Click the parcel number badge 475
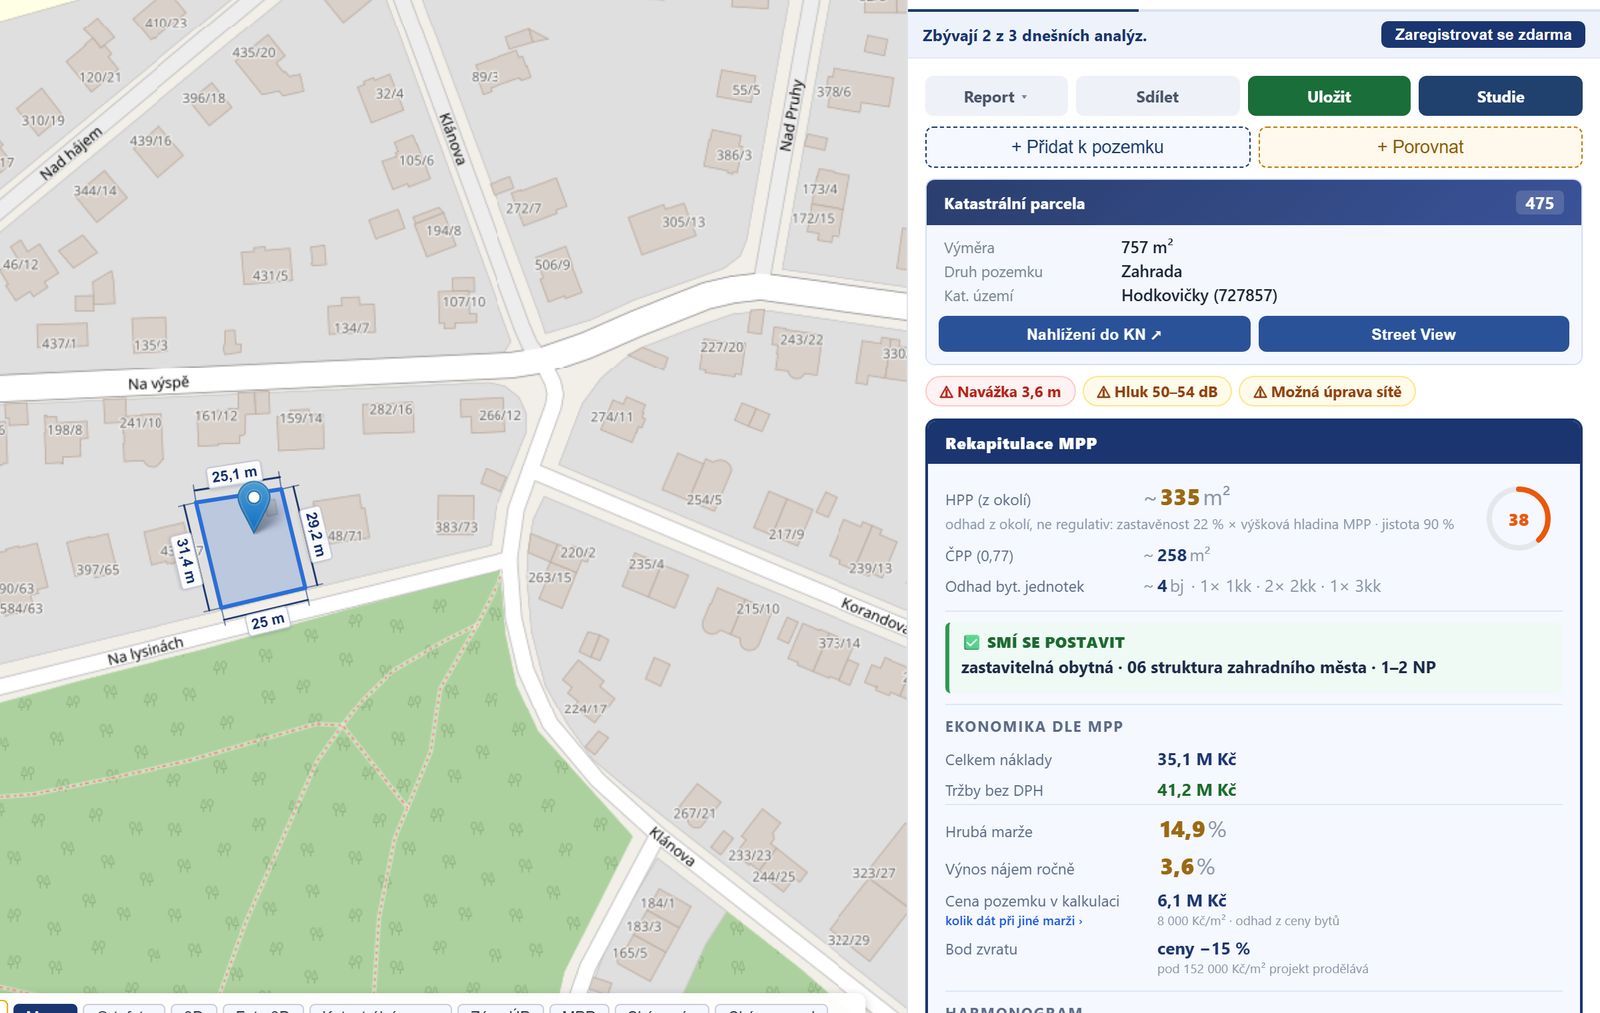This screenshot has height=1013, width=1600. click(x=1539, y=203)
